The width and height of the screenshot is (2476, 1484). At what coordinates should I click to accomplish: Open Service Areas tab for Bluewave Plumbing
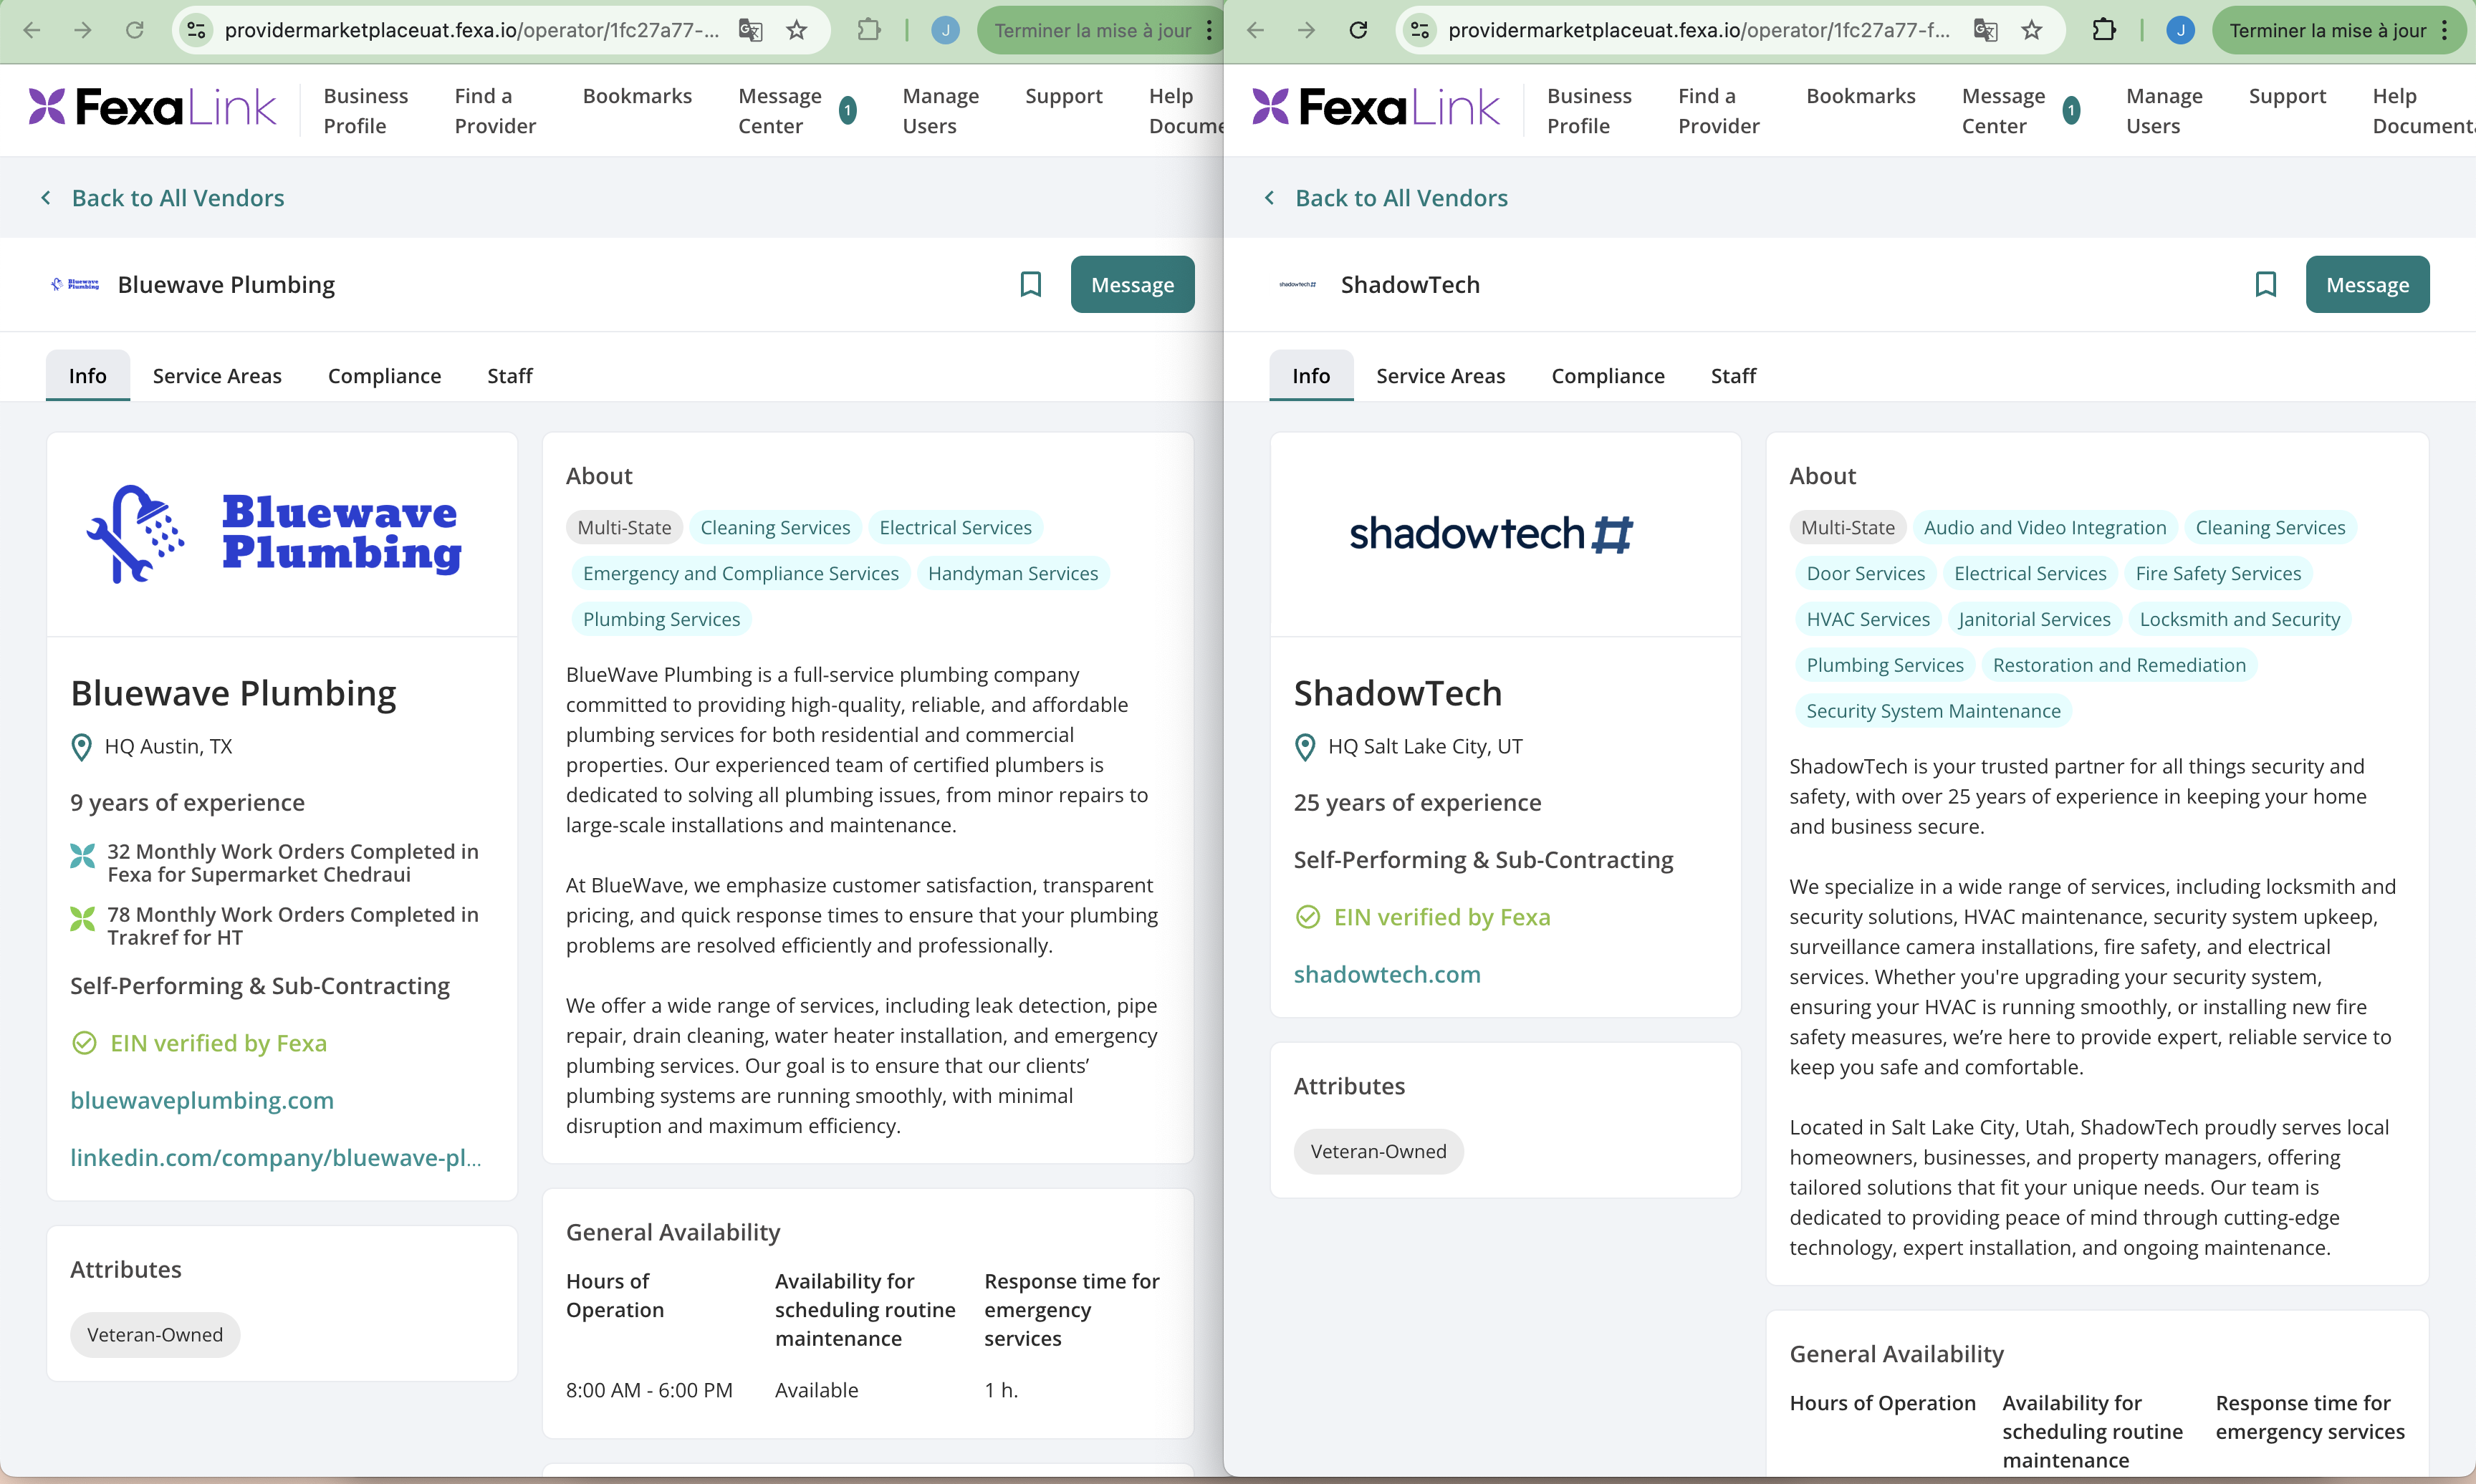(x=217, y=376)
